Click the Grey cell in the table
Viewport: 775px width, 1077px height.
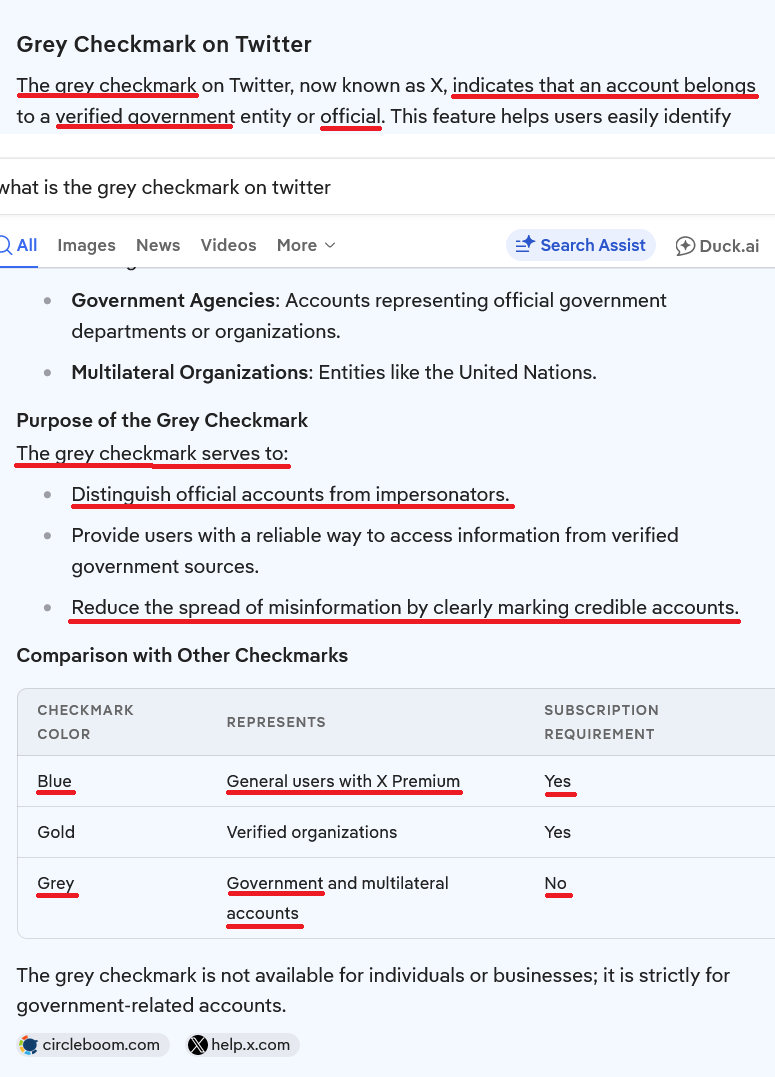point(56,883)
